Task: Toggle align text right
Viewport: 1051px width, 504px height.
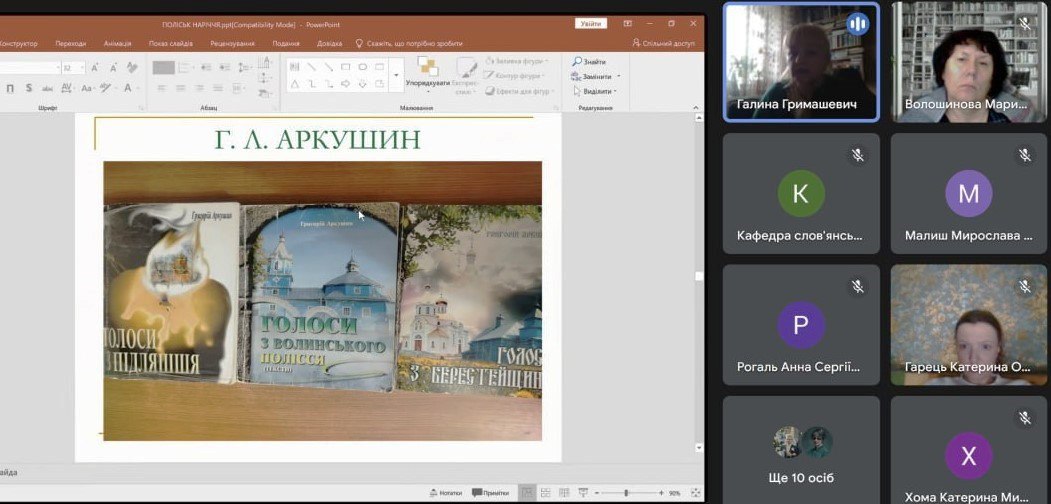Action: point(199,88)
